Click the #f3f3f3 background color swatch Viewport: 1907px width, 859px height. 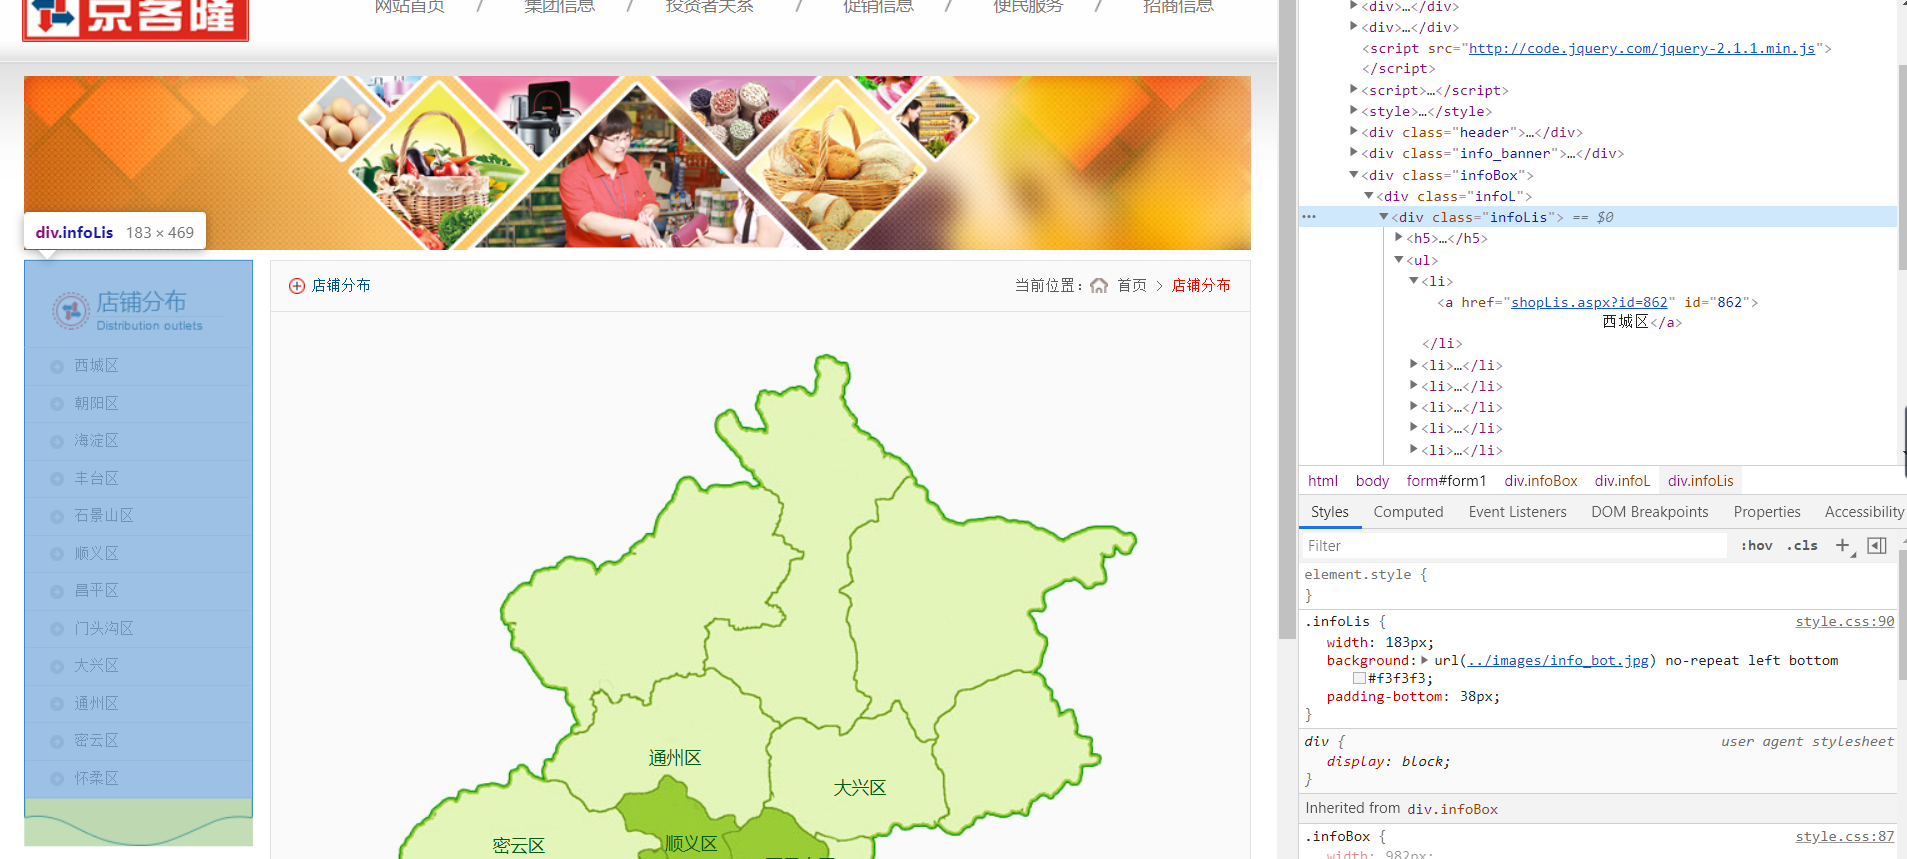click(1359, 678)
